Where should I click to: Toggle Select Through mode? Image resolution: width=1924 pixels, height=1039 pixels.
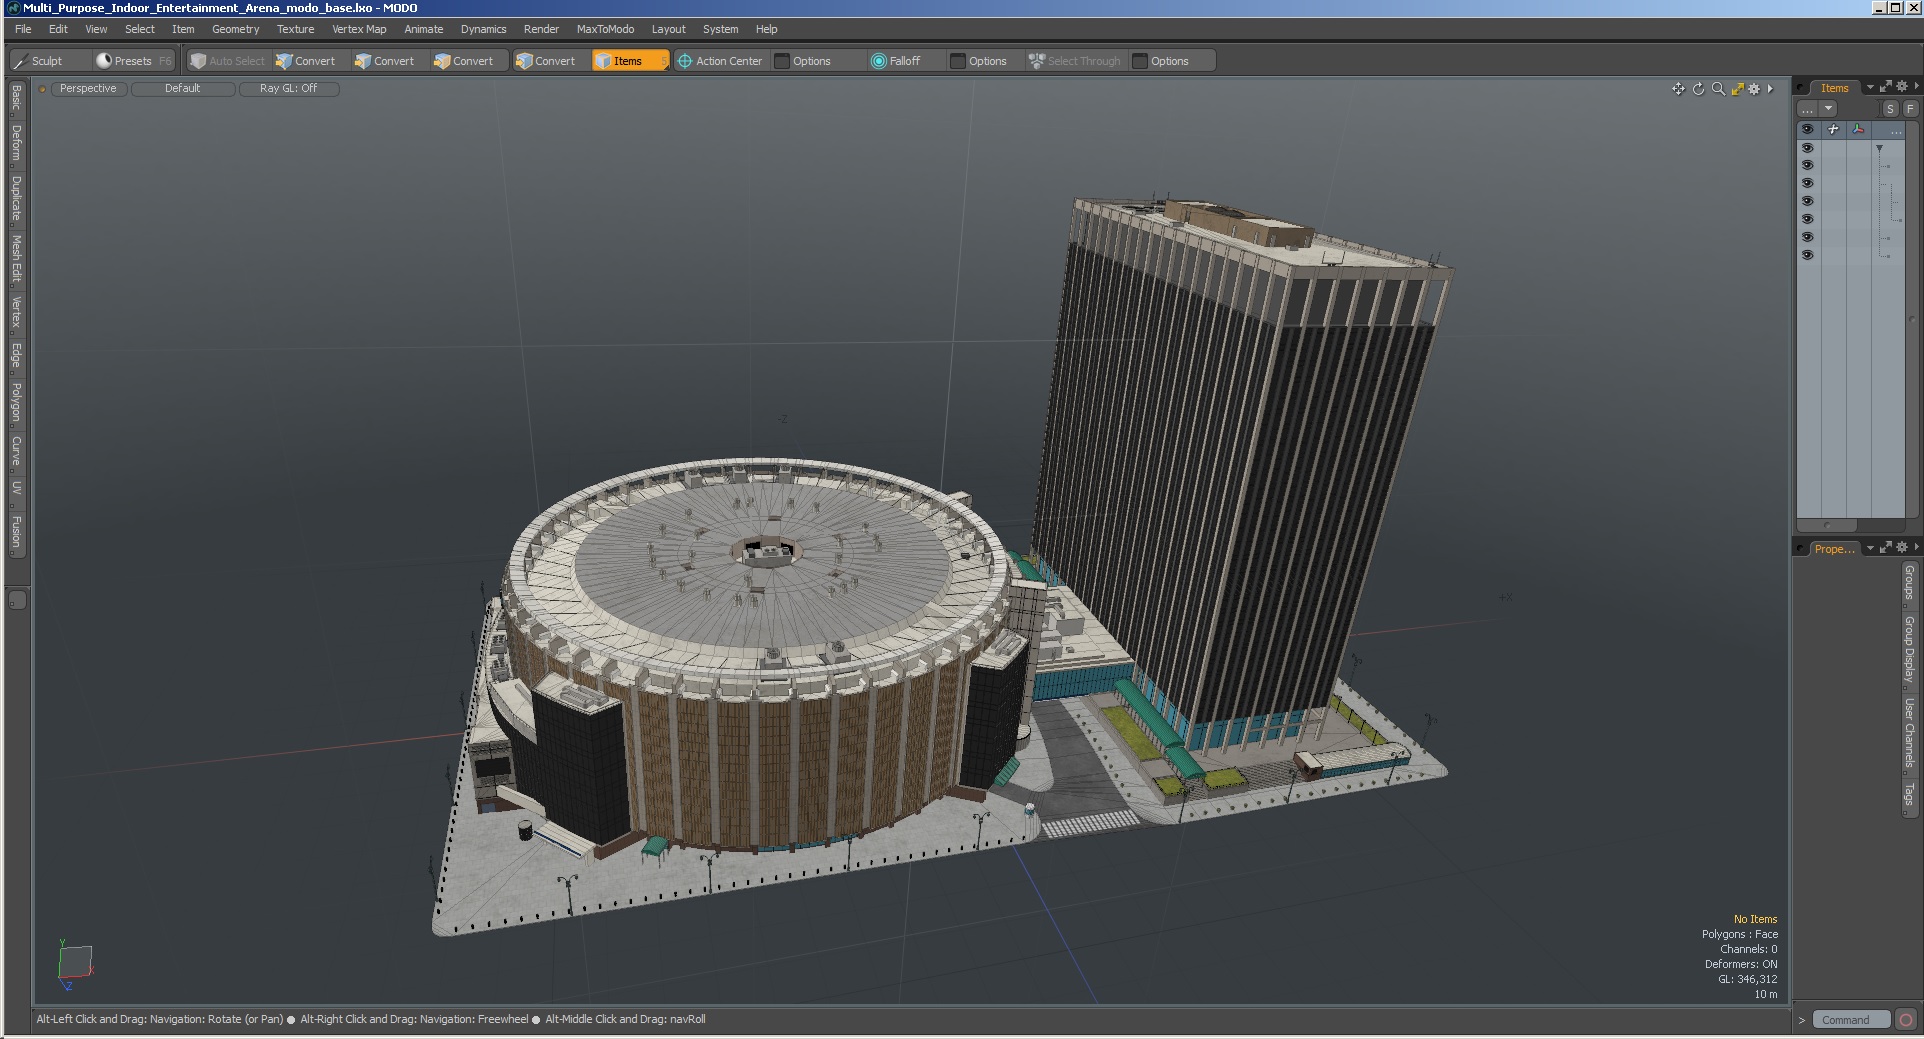coord(1076,61)
